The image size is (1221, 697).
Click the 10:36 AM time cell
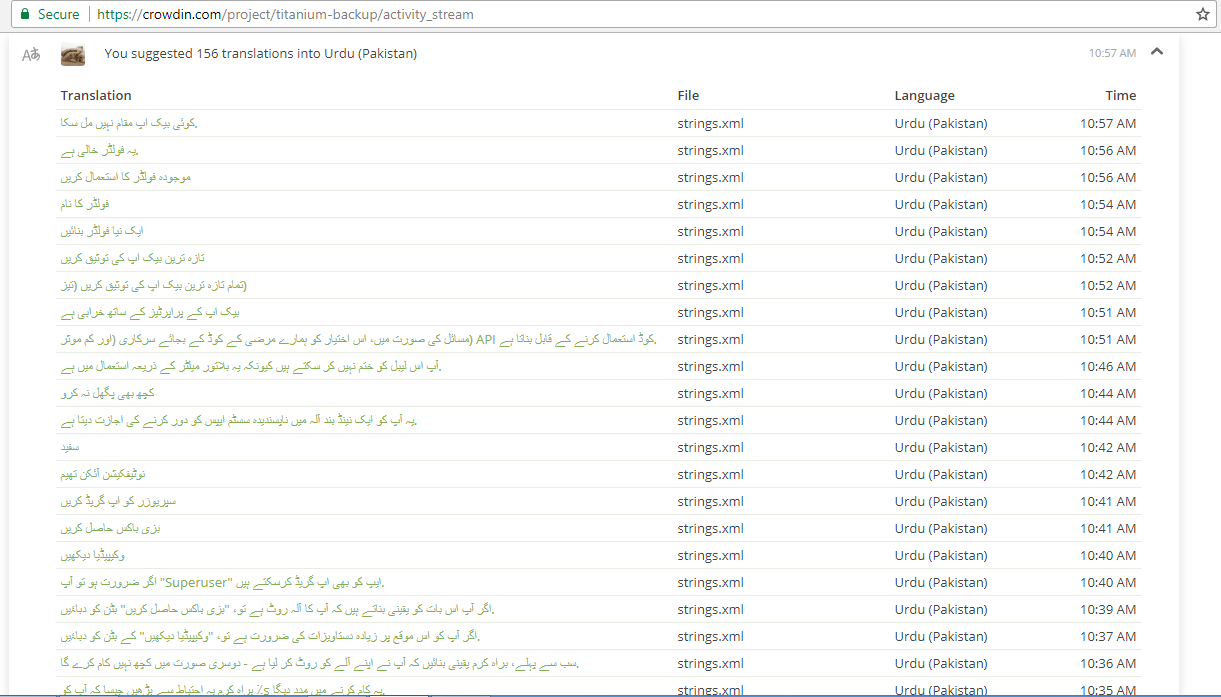(1108, 663)
